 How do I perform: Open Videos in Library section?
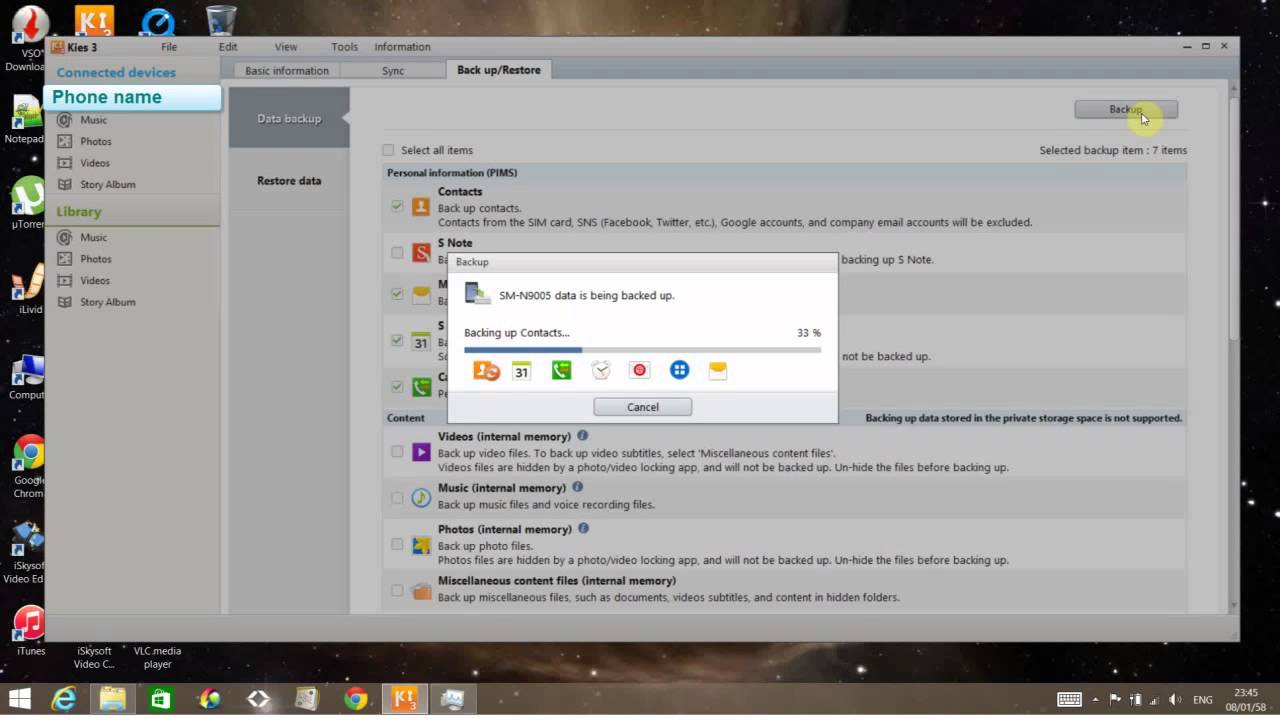coord(95,281)
